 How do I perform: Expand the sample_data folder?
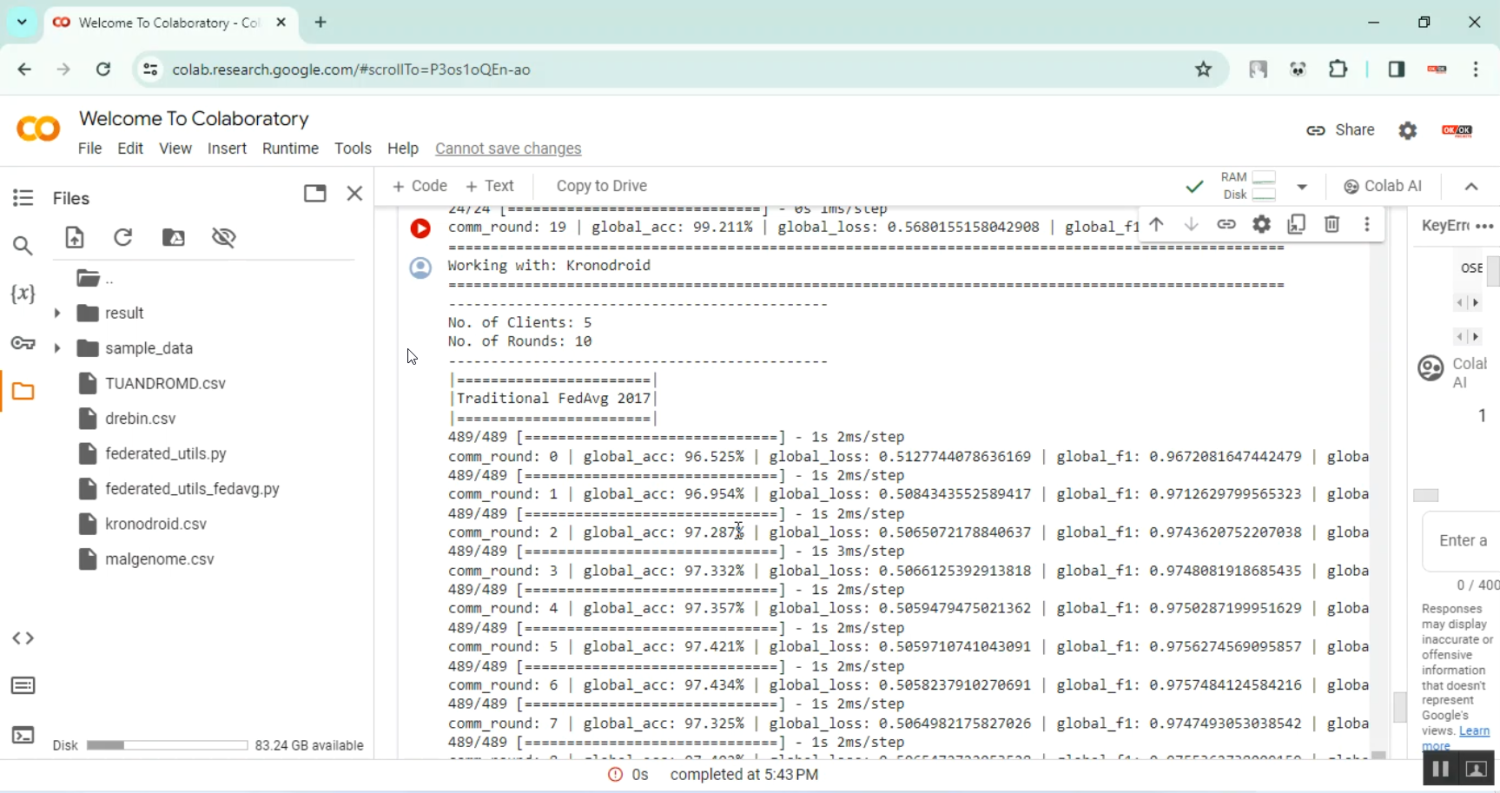(x=57, y=348)
